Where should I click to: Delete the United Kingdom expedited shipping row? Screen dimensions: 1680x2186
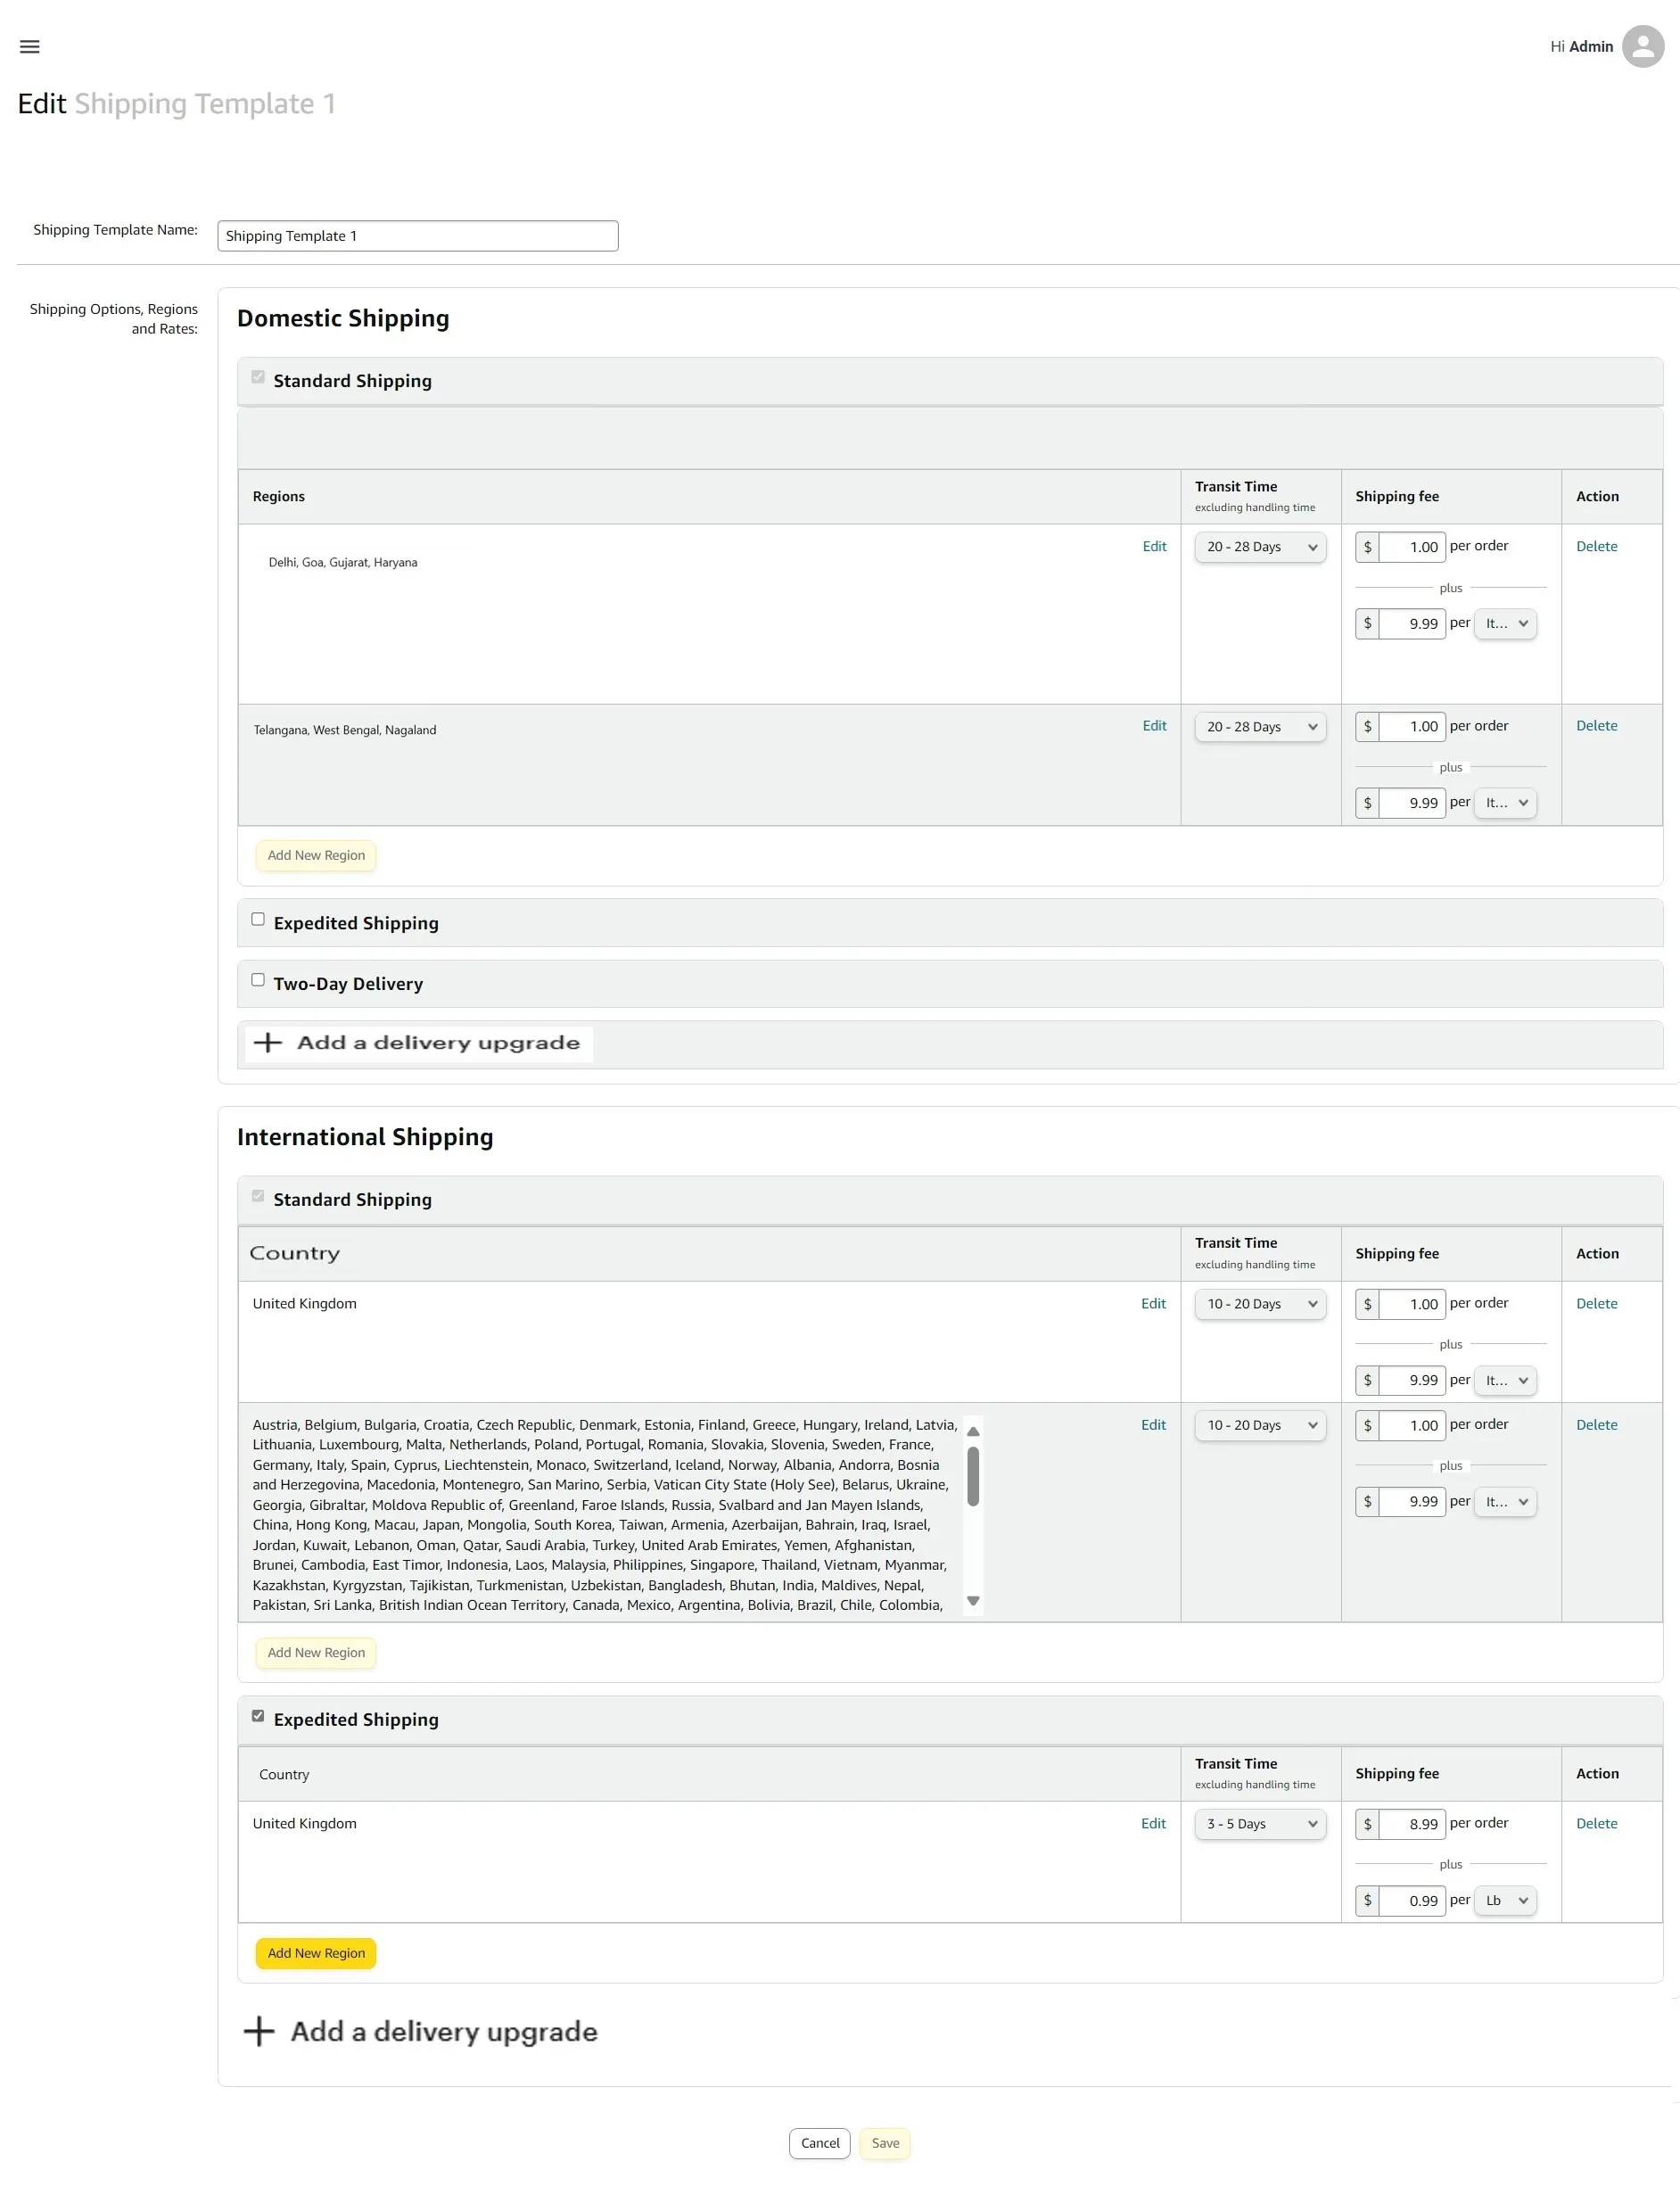[1596, 1823]
